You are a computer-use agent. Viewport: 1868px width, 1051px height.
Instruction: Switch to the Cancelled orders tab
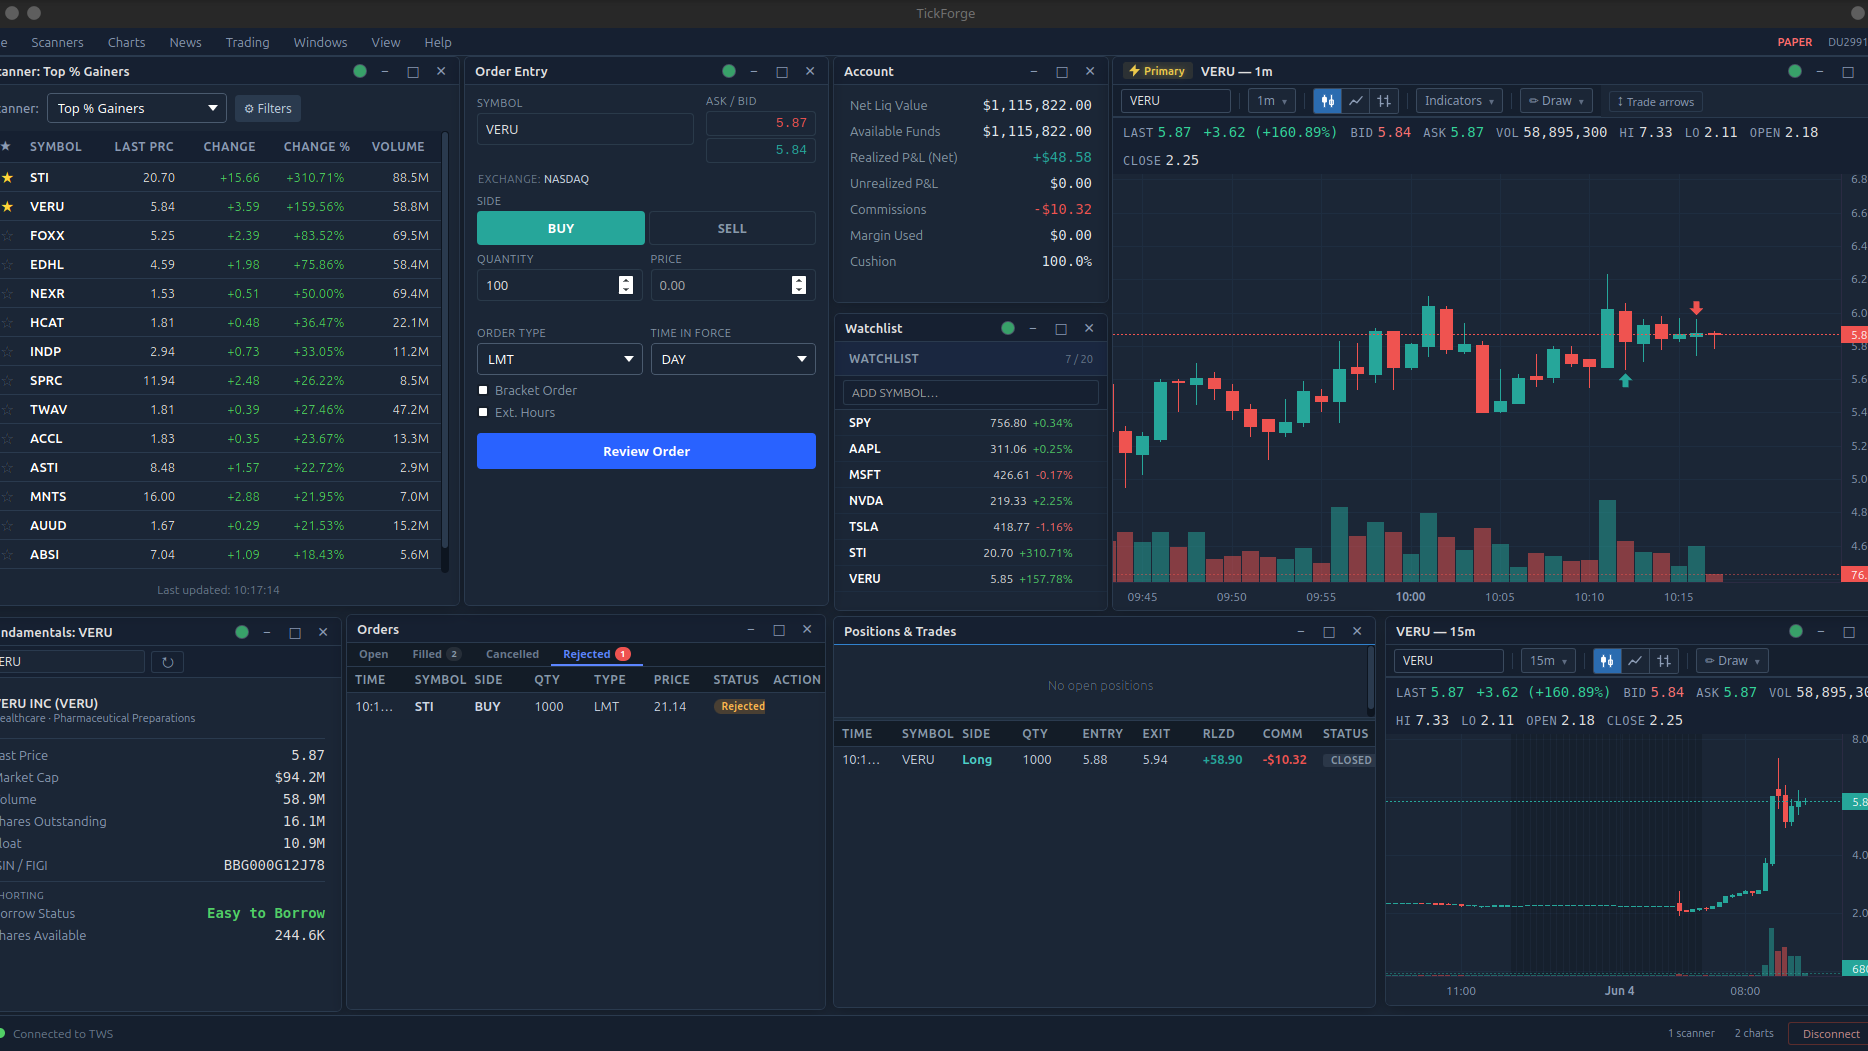point(512,654)
